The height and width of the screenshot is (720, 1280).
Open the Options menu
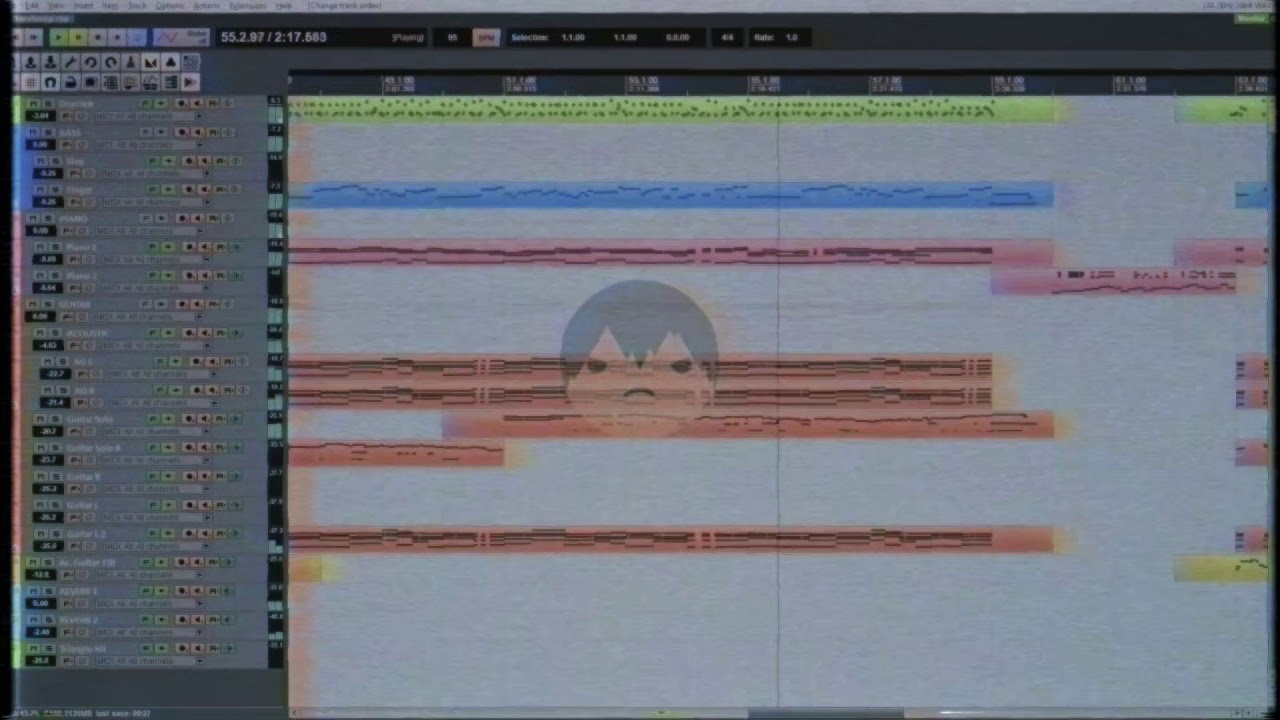[x=170, y=6]
